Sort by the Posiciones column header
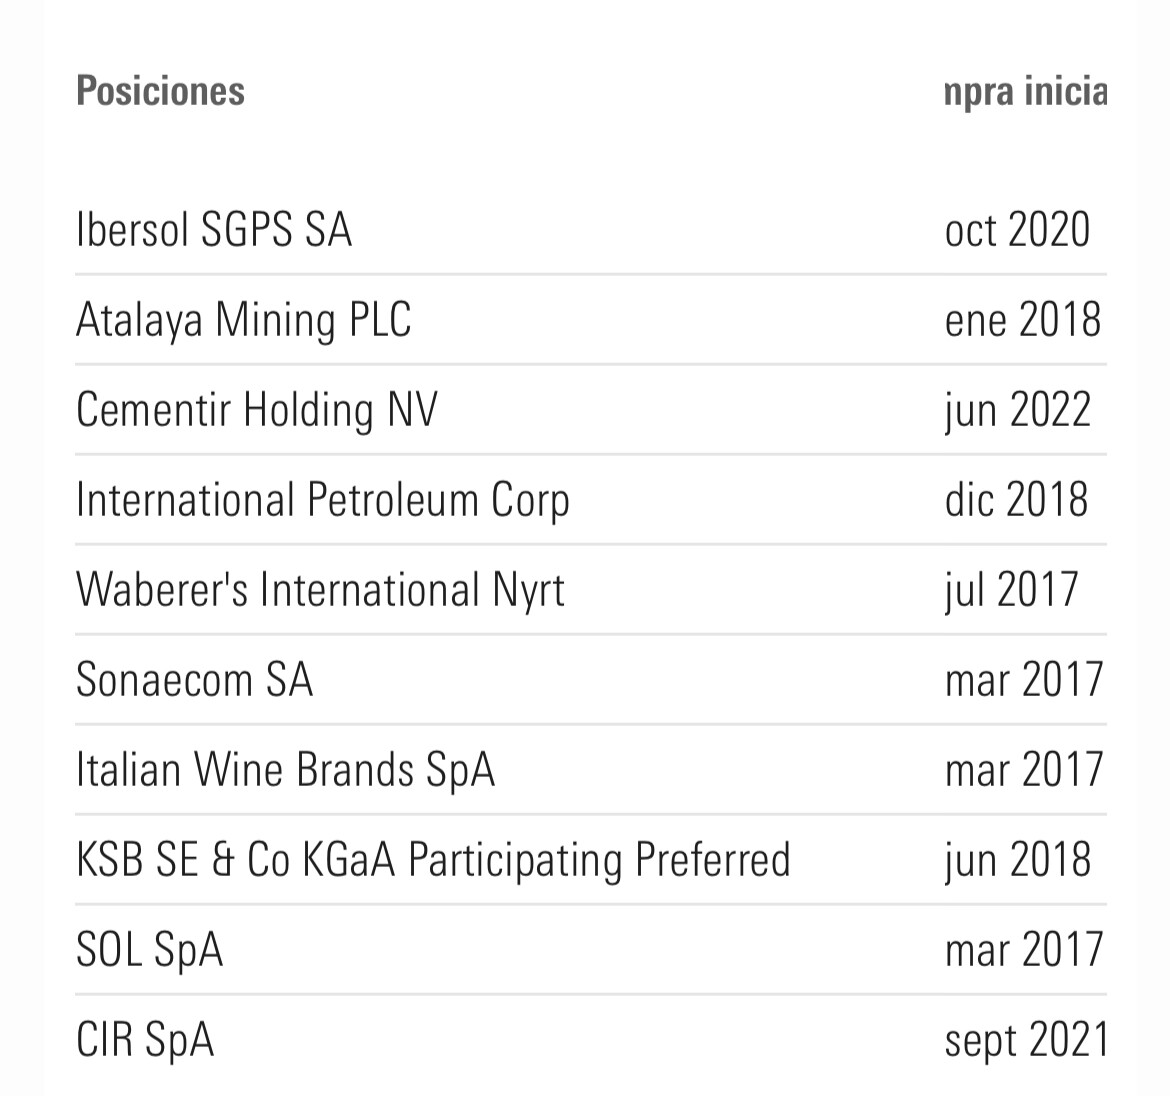1170x1096 pixels. pyautogui.click(x=160, y=92)
